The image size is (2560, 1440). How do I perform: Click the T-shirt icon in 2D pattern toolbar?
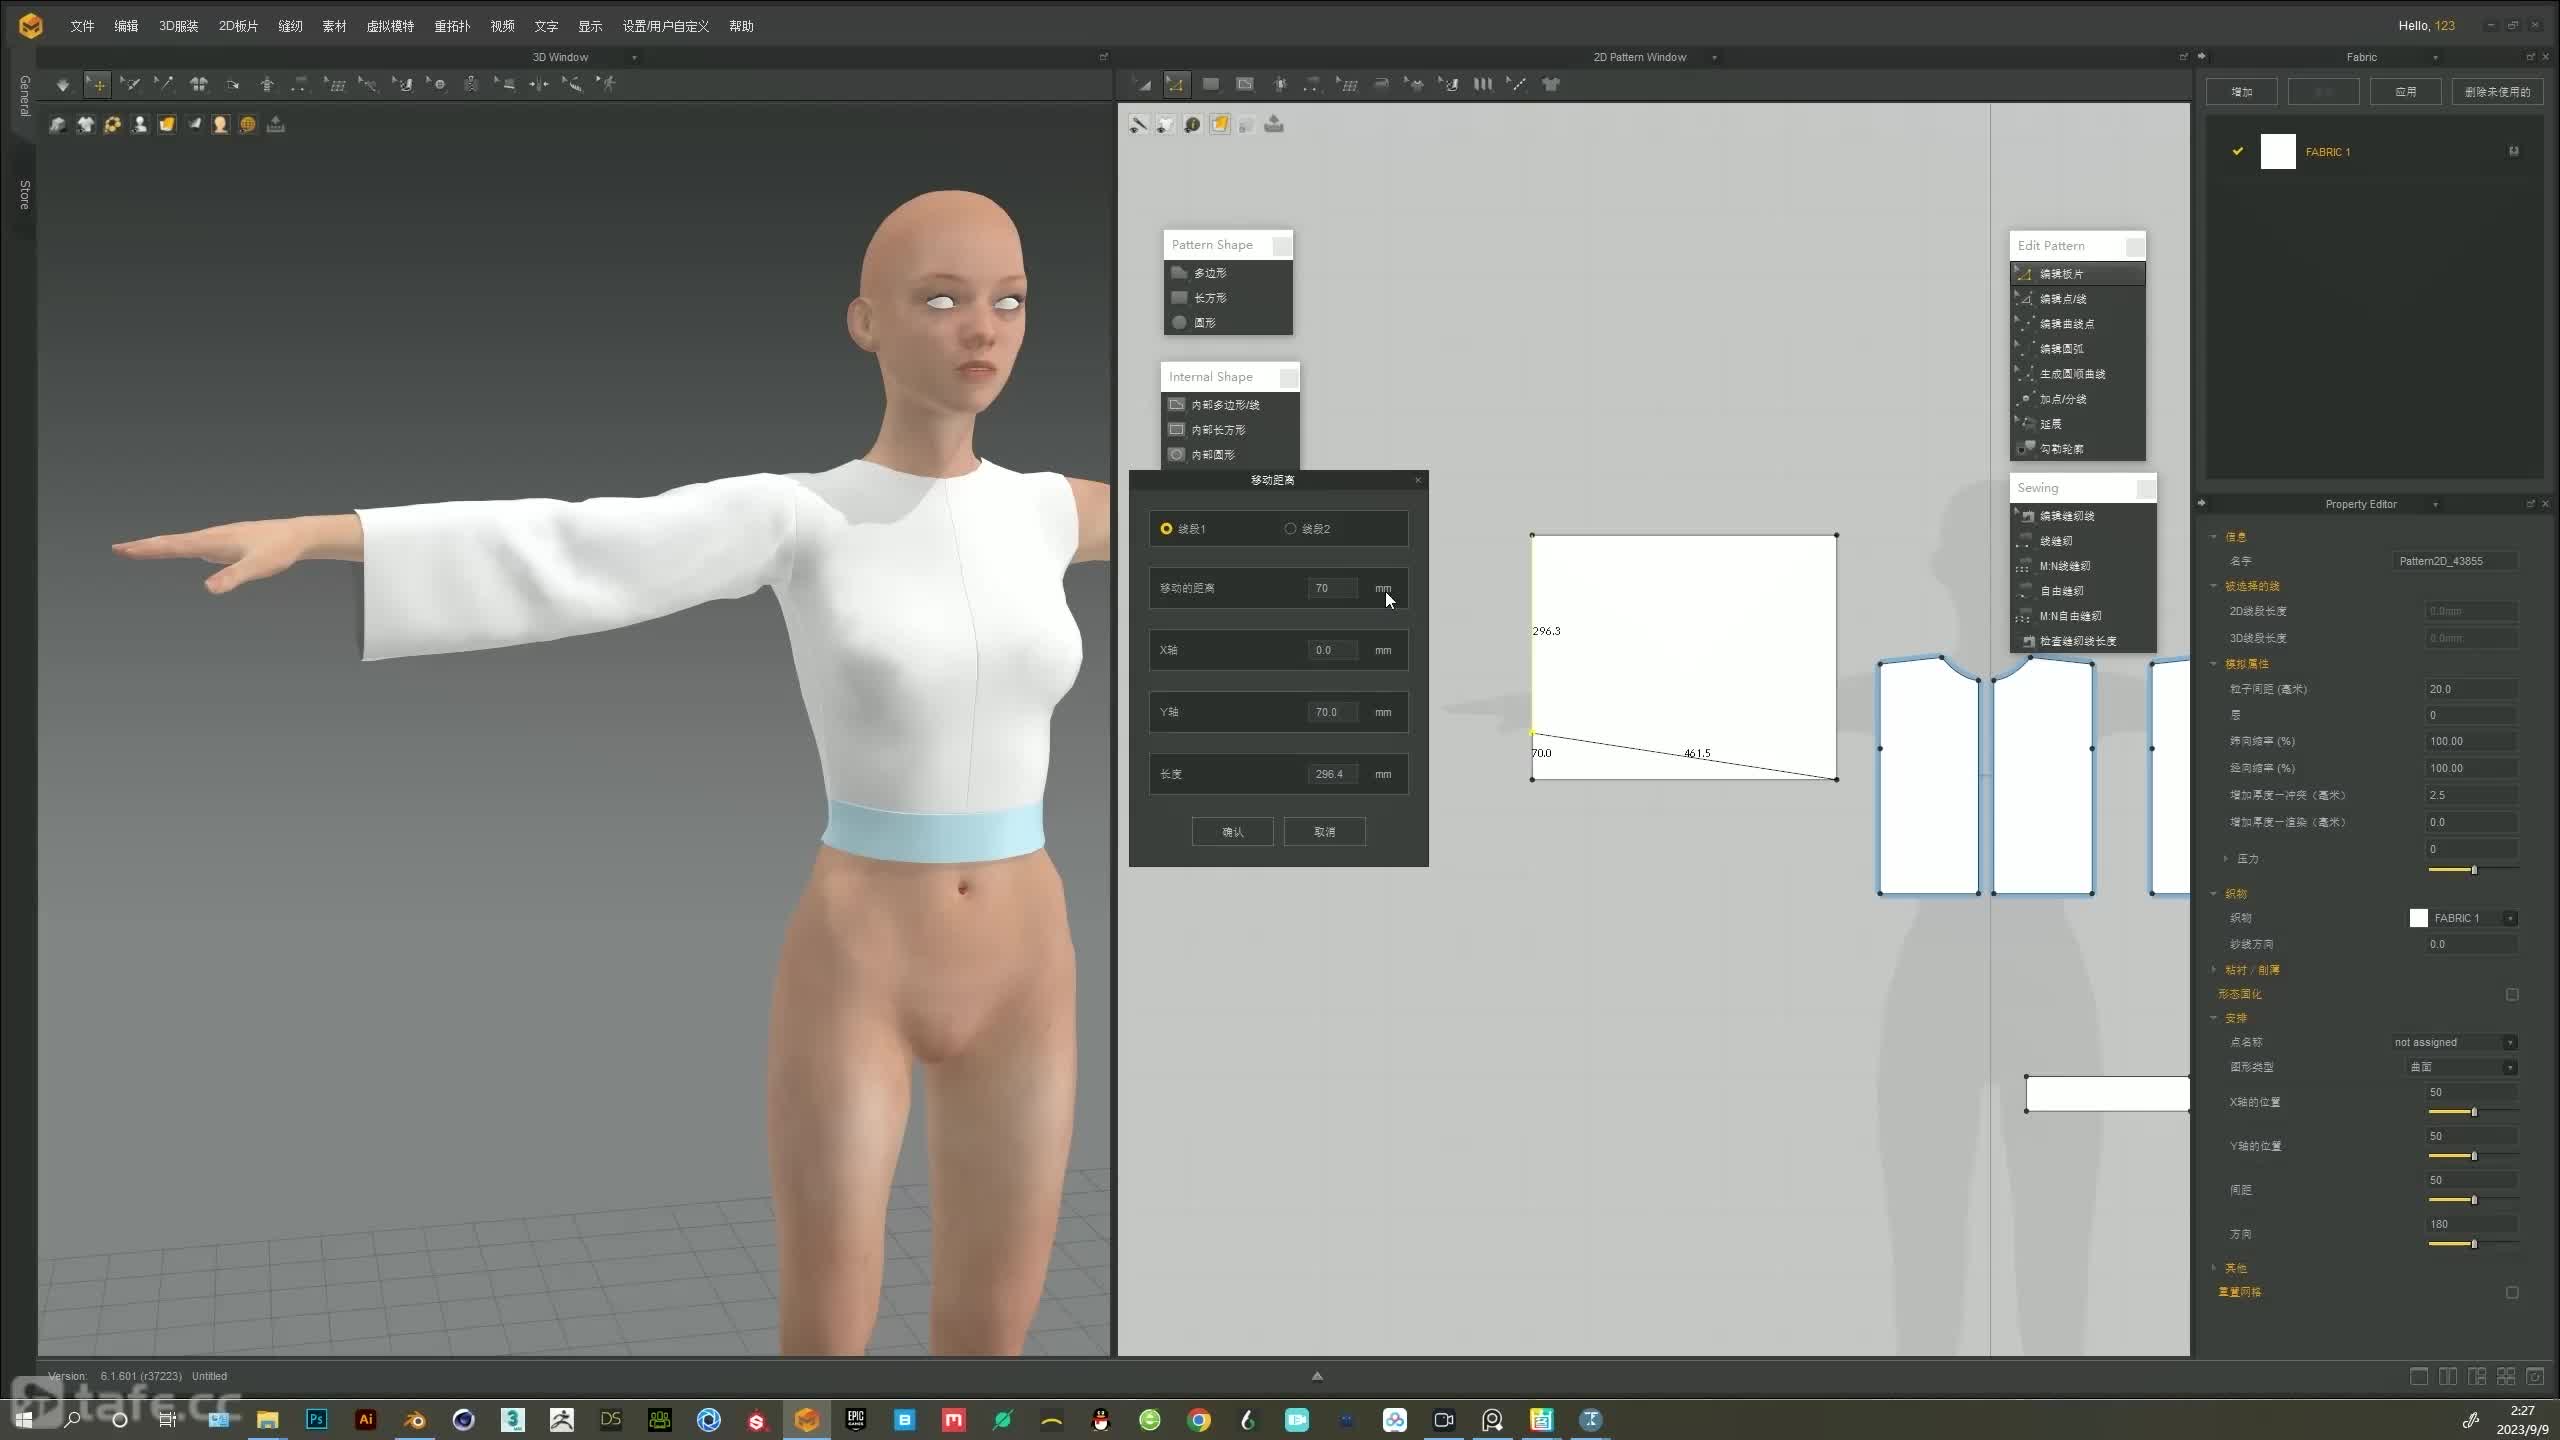(1551, 85)
